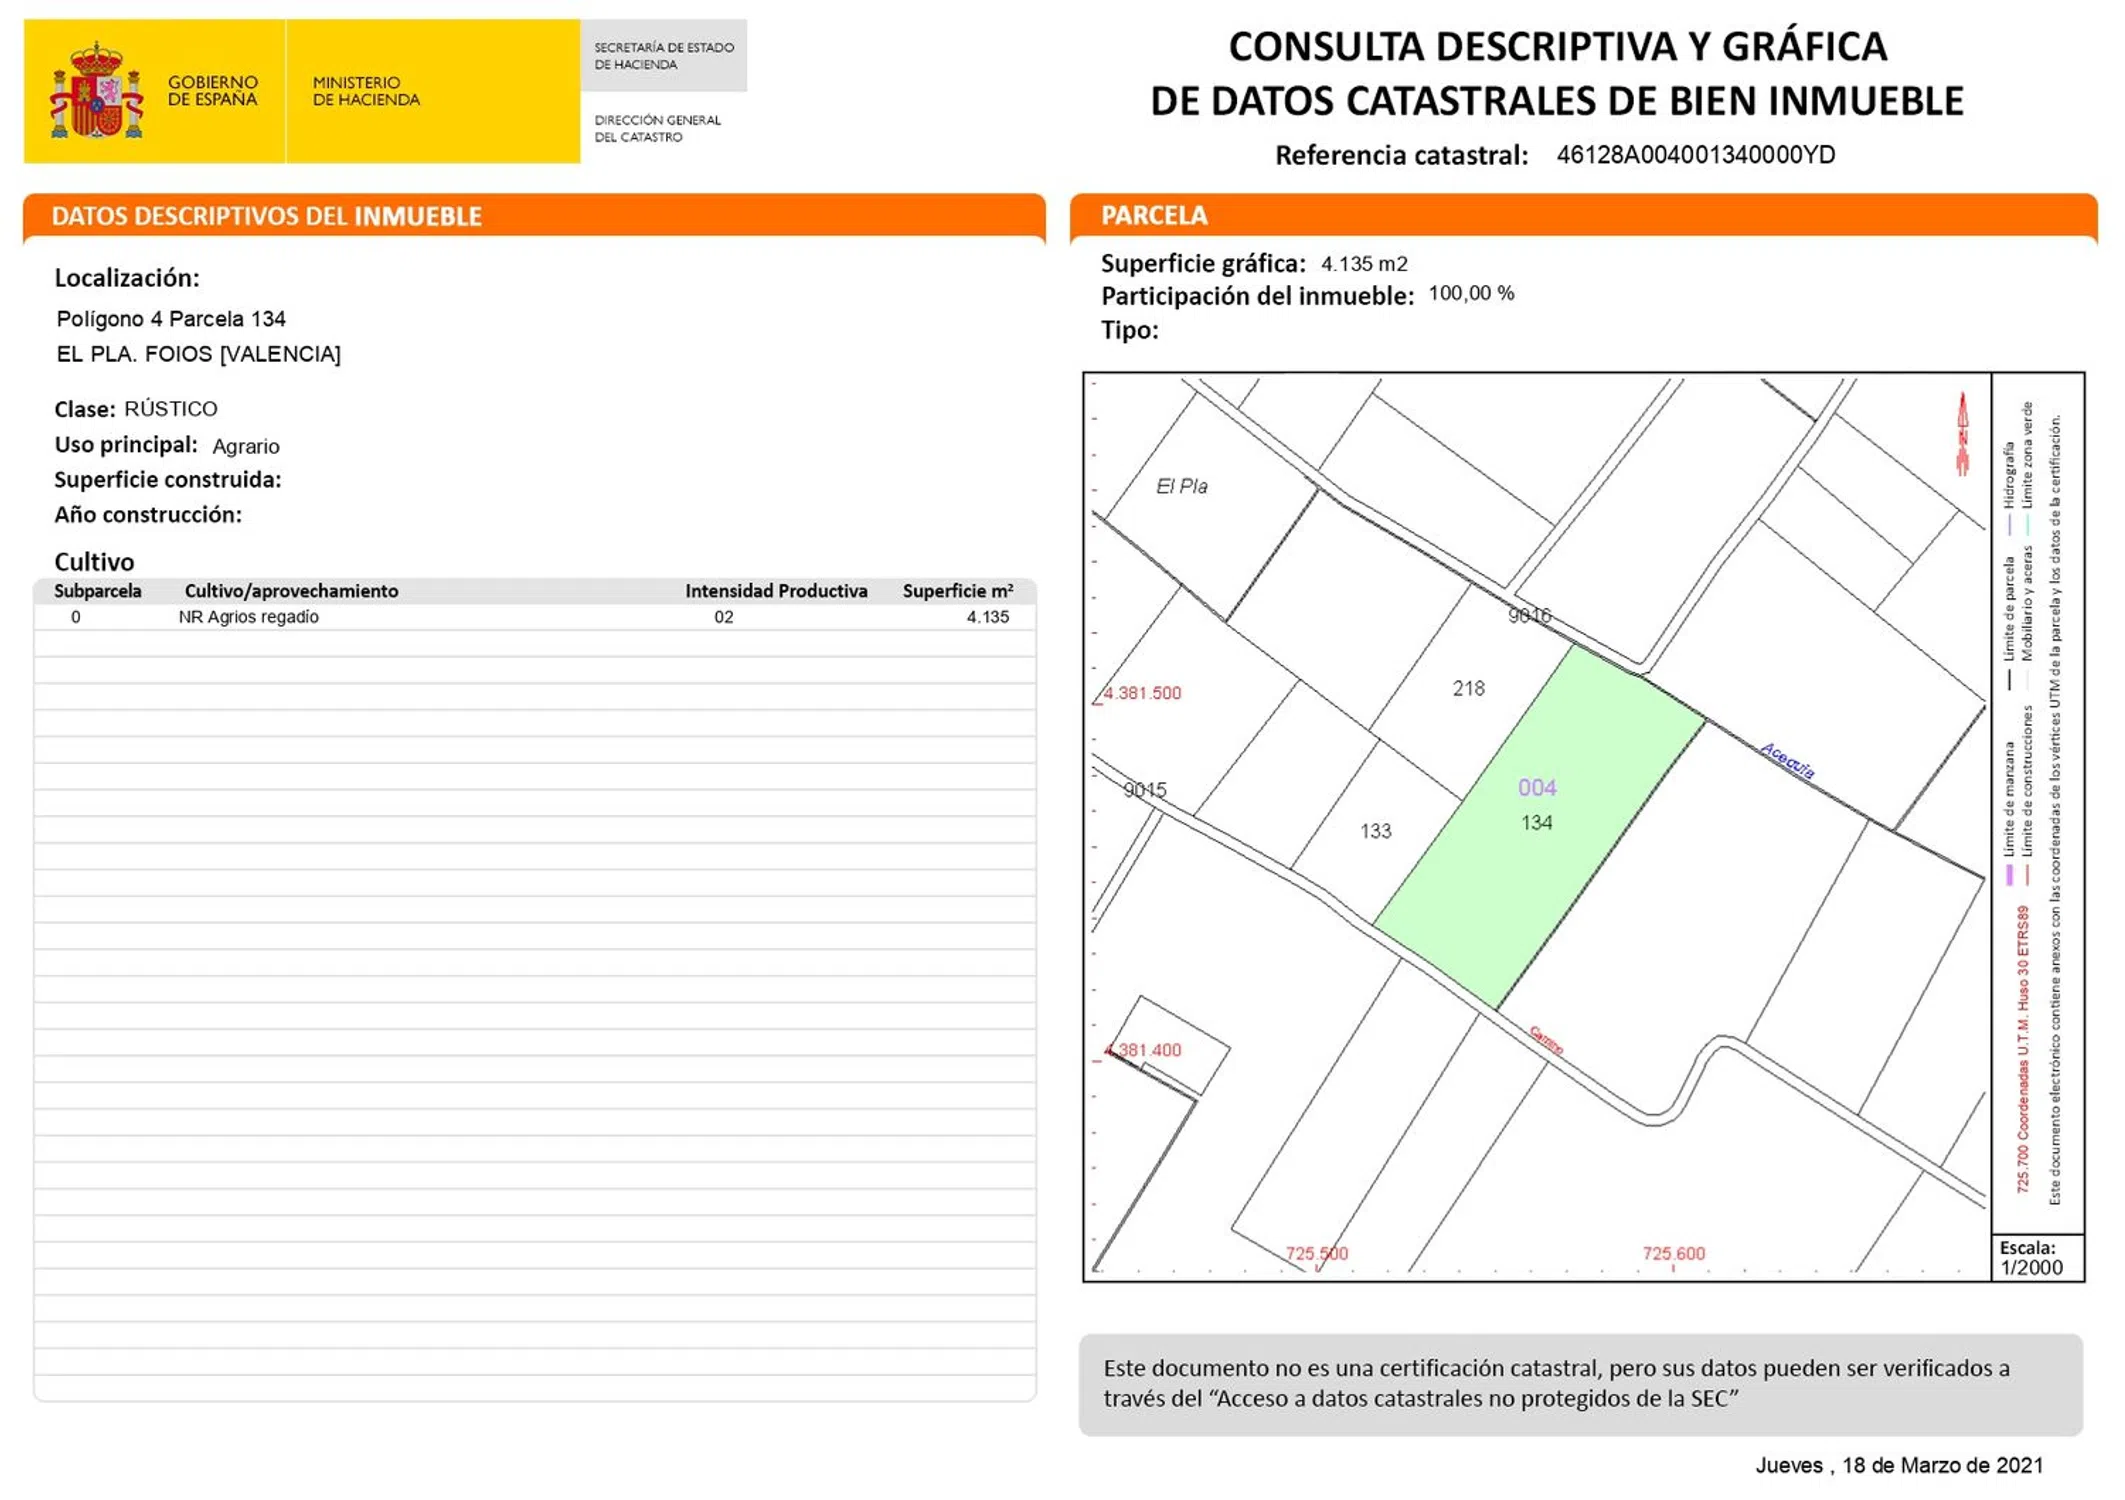Click the blue Acequia label on map
The height and width of the screenshot is (1500, 2125).
(1787, 761)
